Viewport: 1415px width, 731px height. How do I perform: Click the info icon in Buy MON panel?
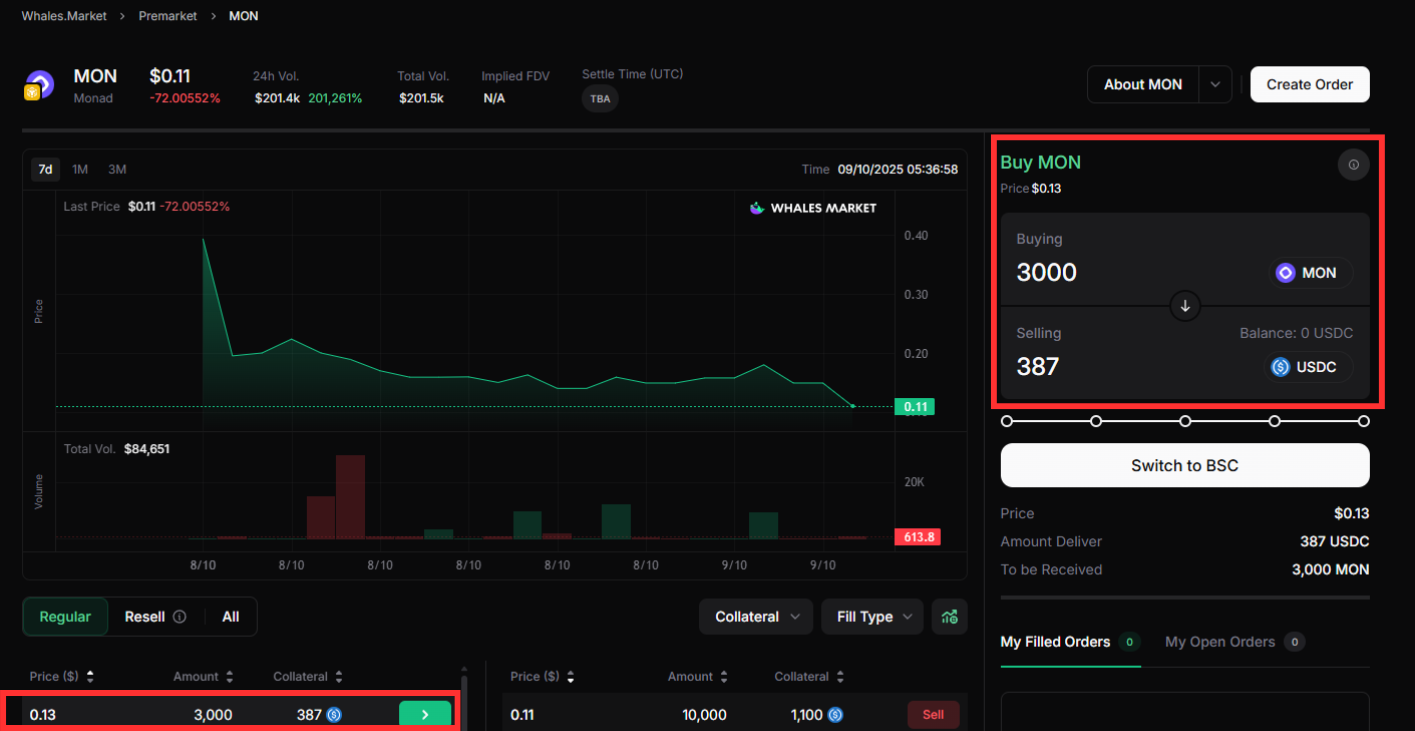click(x=1353, y=165)
